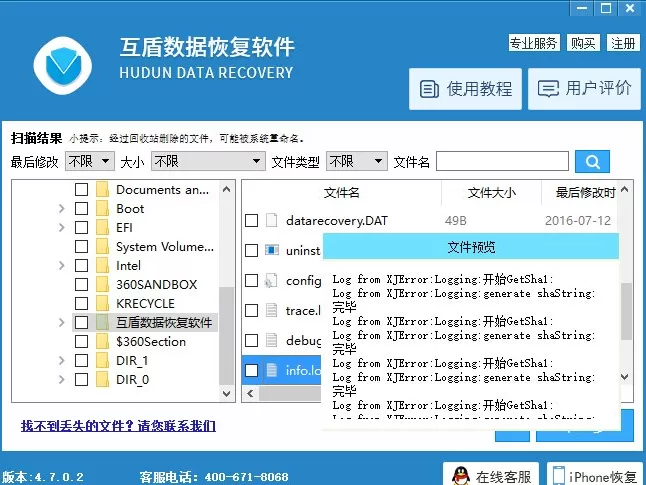Select the 360SANDBOX folder icon

pyautogui.click(x=102, y=284)
